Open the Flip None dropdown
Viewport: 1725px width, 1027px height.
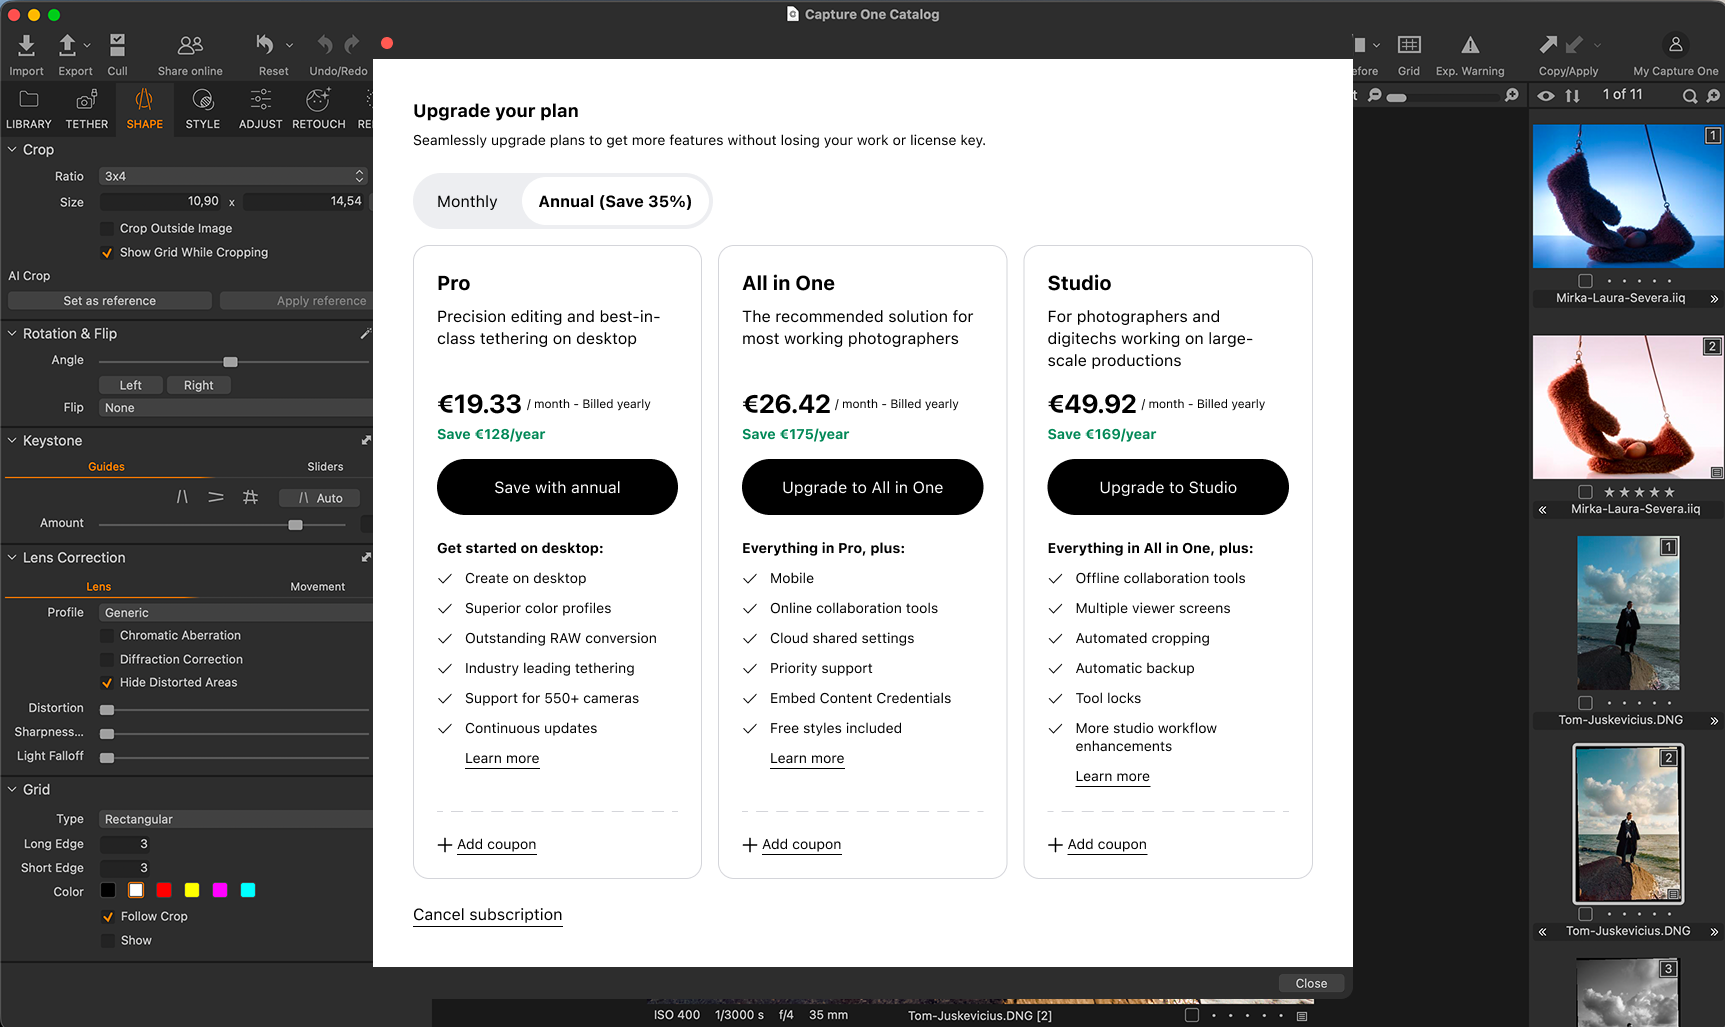point(236,408)
